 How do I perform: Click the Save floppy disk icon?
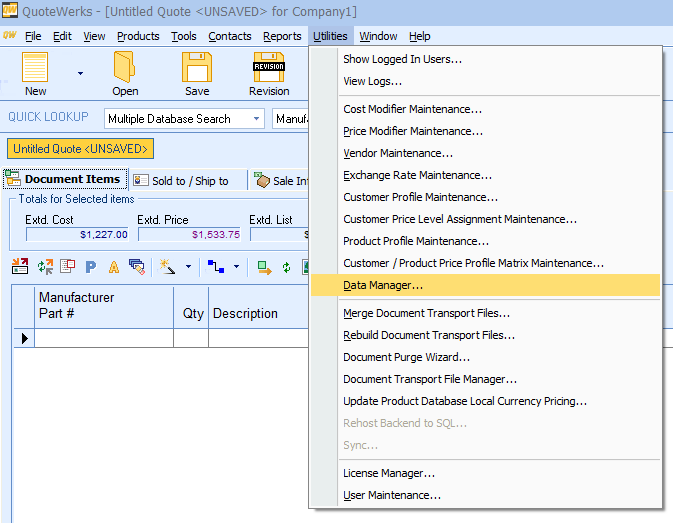coord(197,68)
